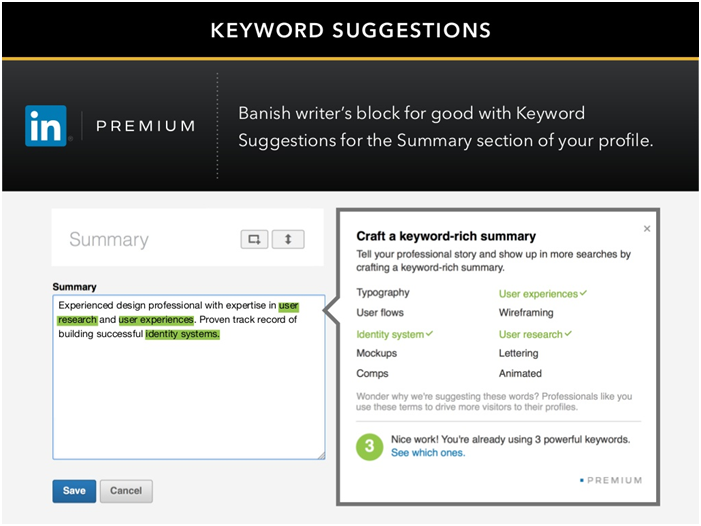Deselect the checked User research keyword
This screenshot has height=526, width=701.
pyautogui.click(x=535, y=334)
